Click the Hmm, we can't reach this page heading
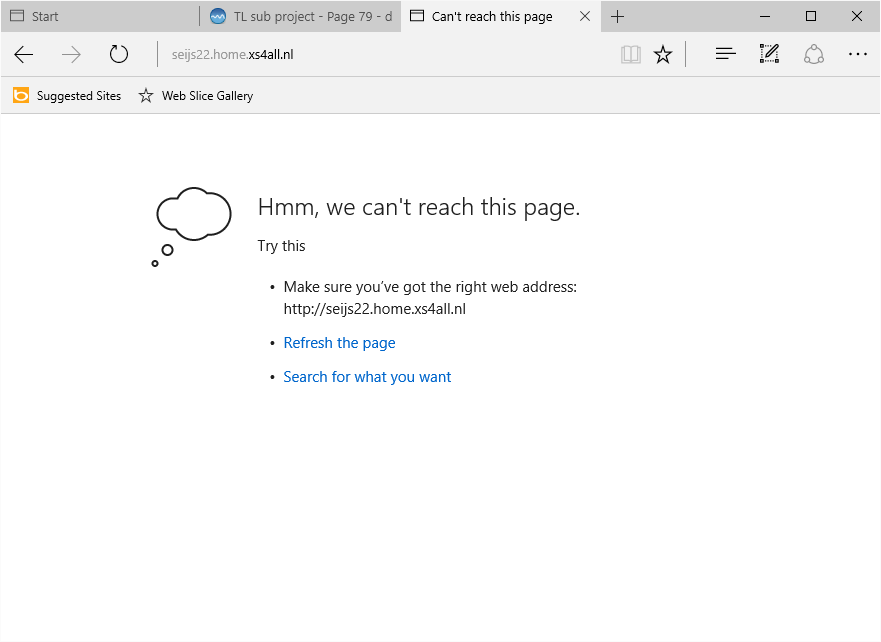The width and height of the screenshot is (881, 642). click(419, 207)
